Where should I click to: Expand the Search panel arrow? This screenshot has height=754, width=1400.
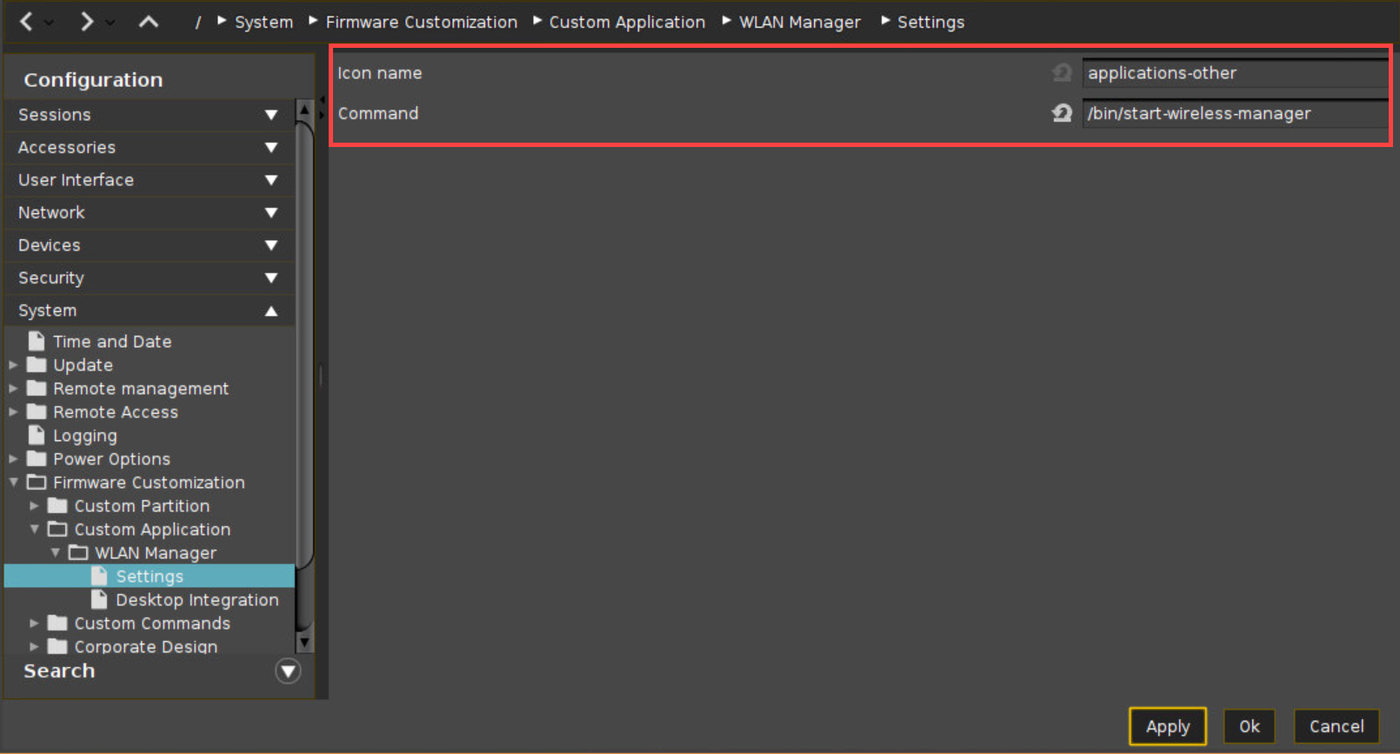click(x=288, y=671)
